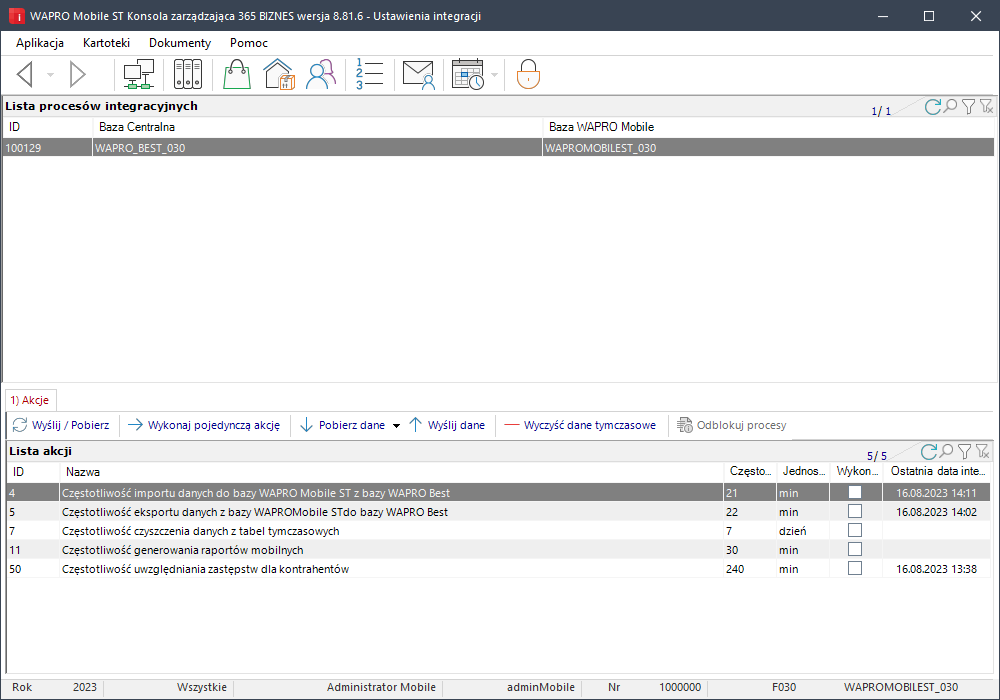
Task: Expand the Pobierz dane dropdown arrow
Action: [x=396, y=426]
